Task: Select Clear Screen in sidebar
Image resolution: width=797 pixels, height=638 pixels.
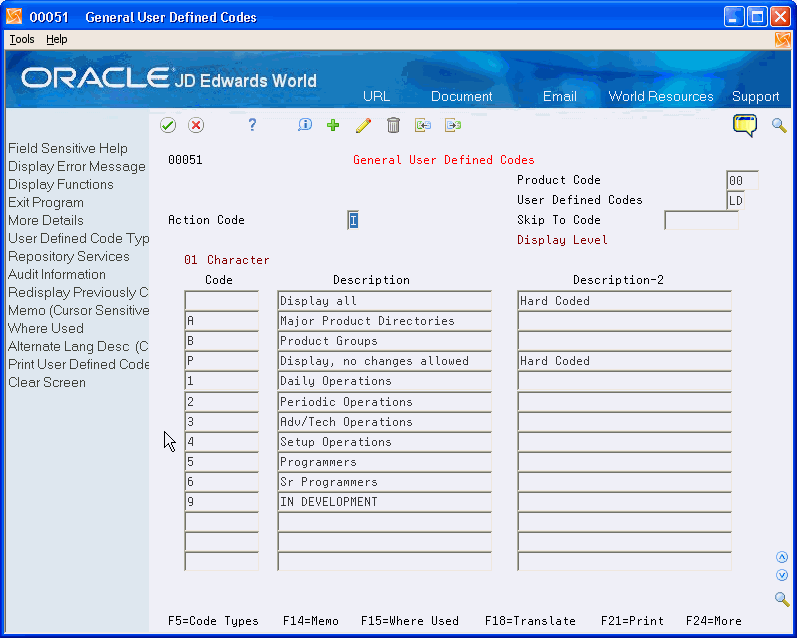Action: click(47, 383)
